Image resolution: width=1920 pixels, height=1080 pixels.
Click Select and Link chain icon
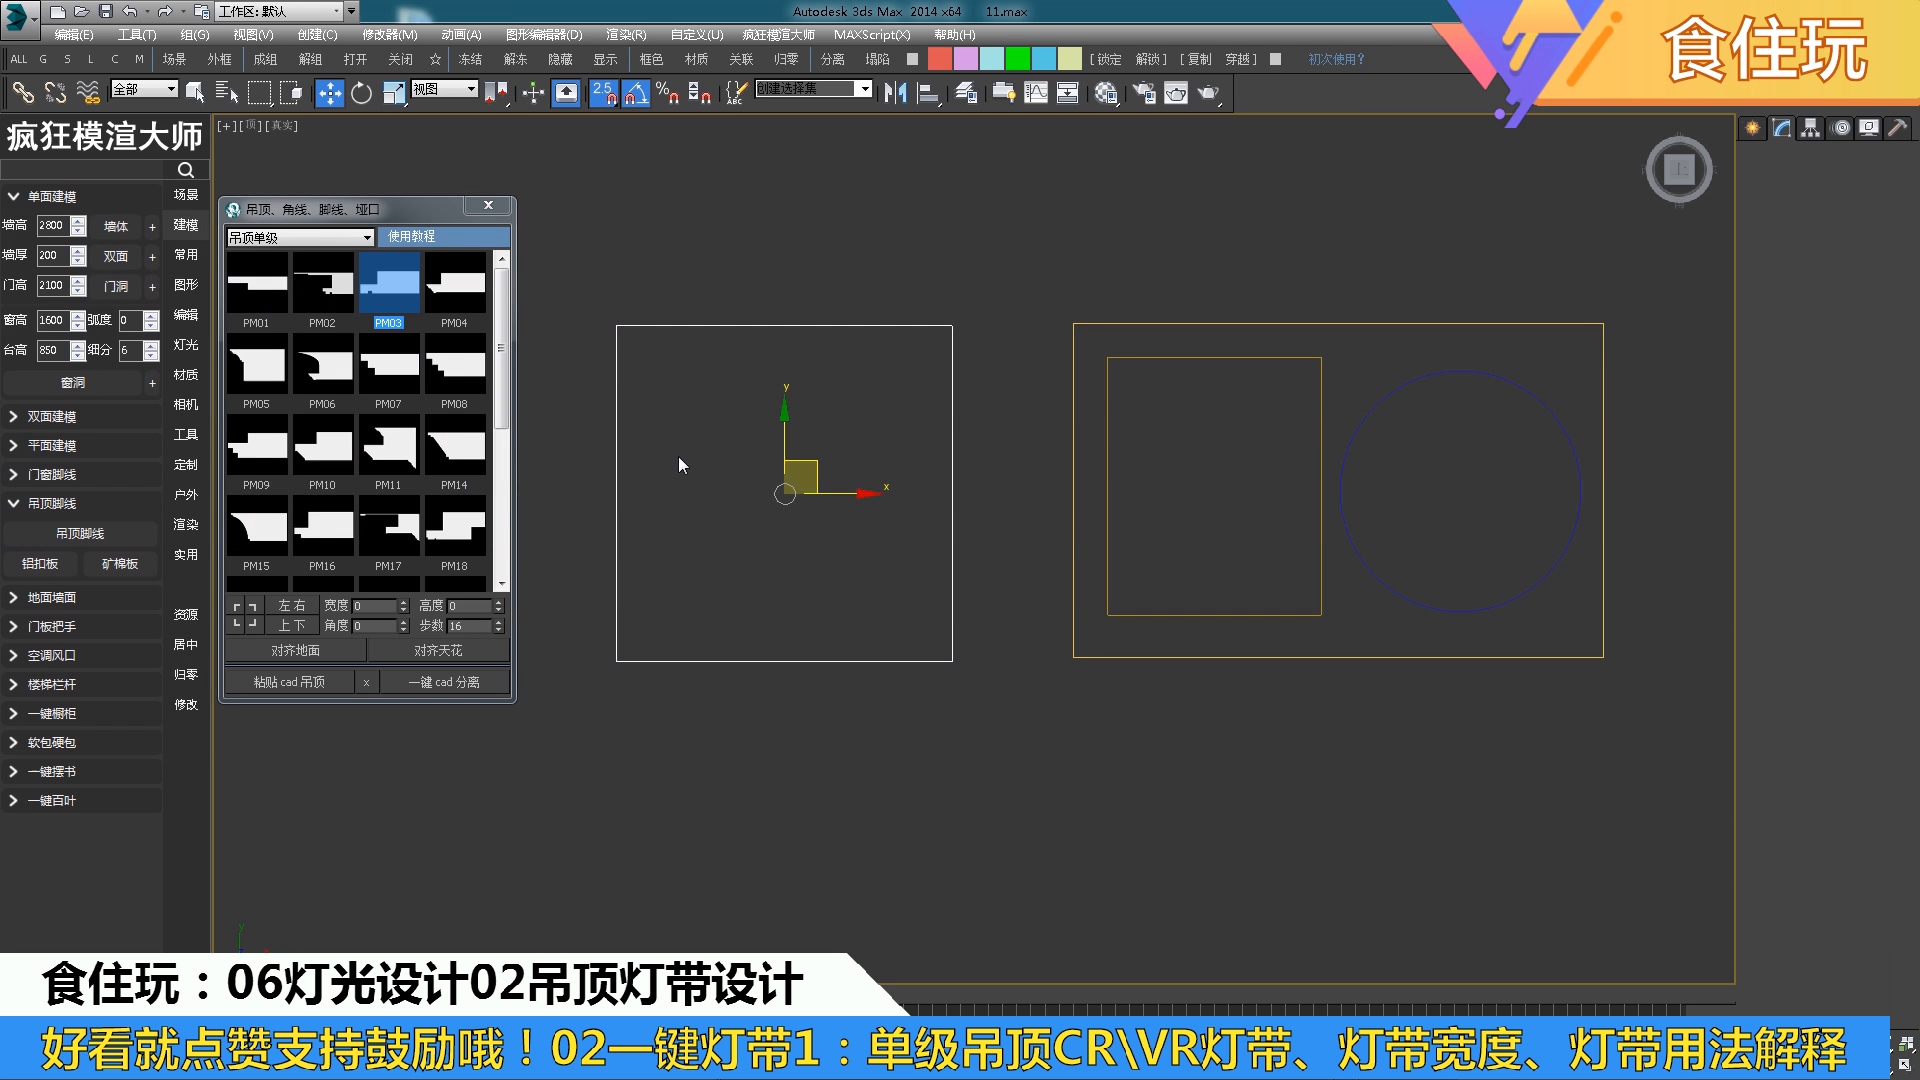coord(22,93)
